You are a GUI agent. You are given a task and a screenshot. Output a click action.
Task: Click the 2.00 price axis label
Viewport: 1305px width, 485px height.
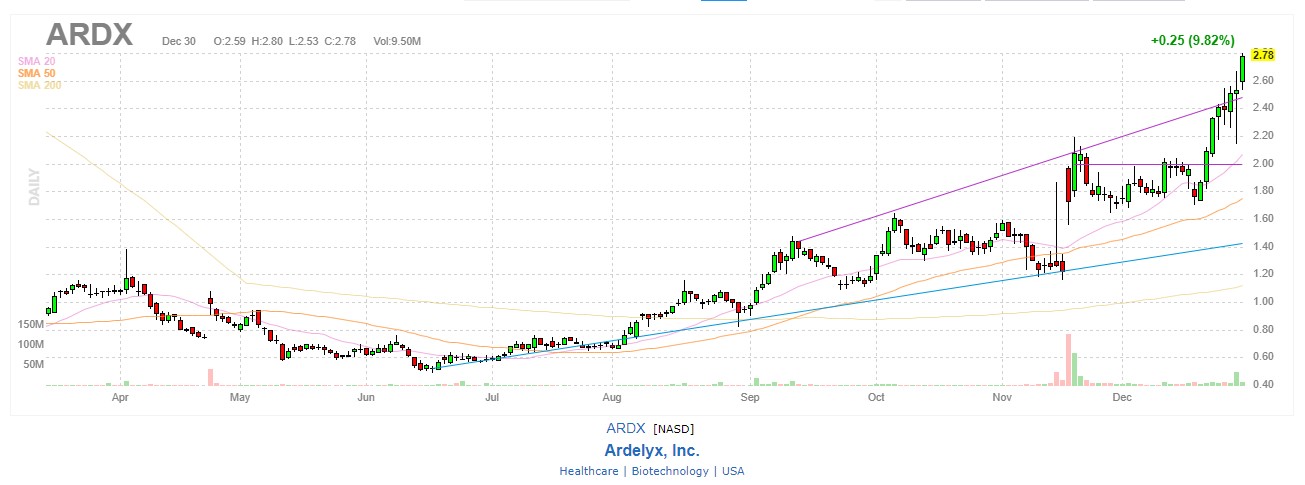coord(1263,163)
